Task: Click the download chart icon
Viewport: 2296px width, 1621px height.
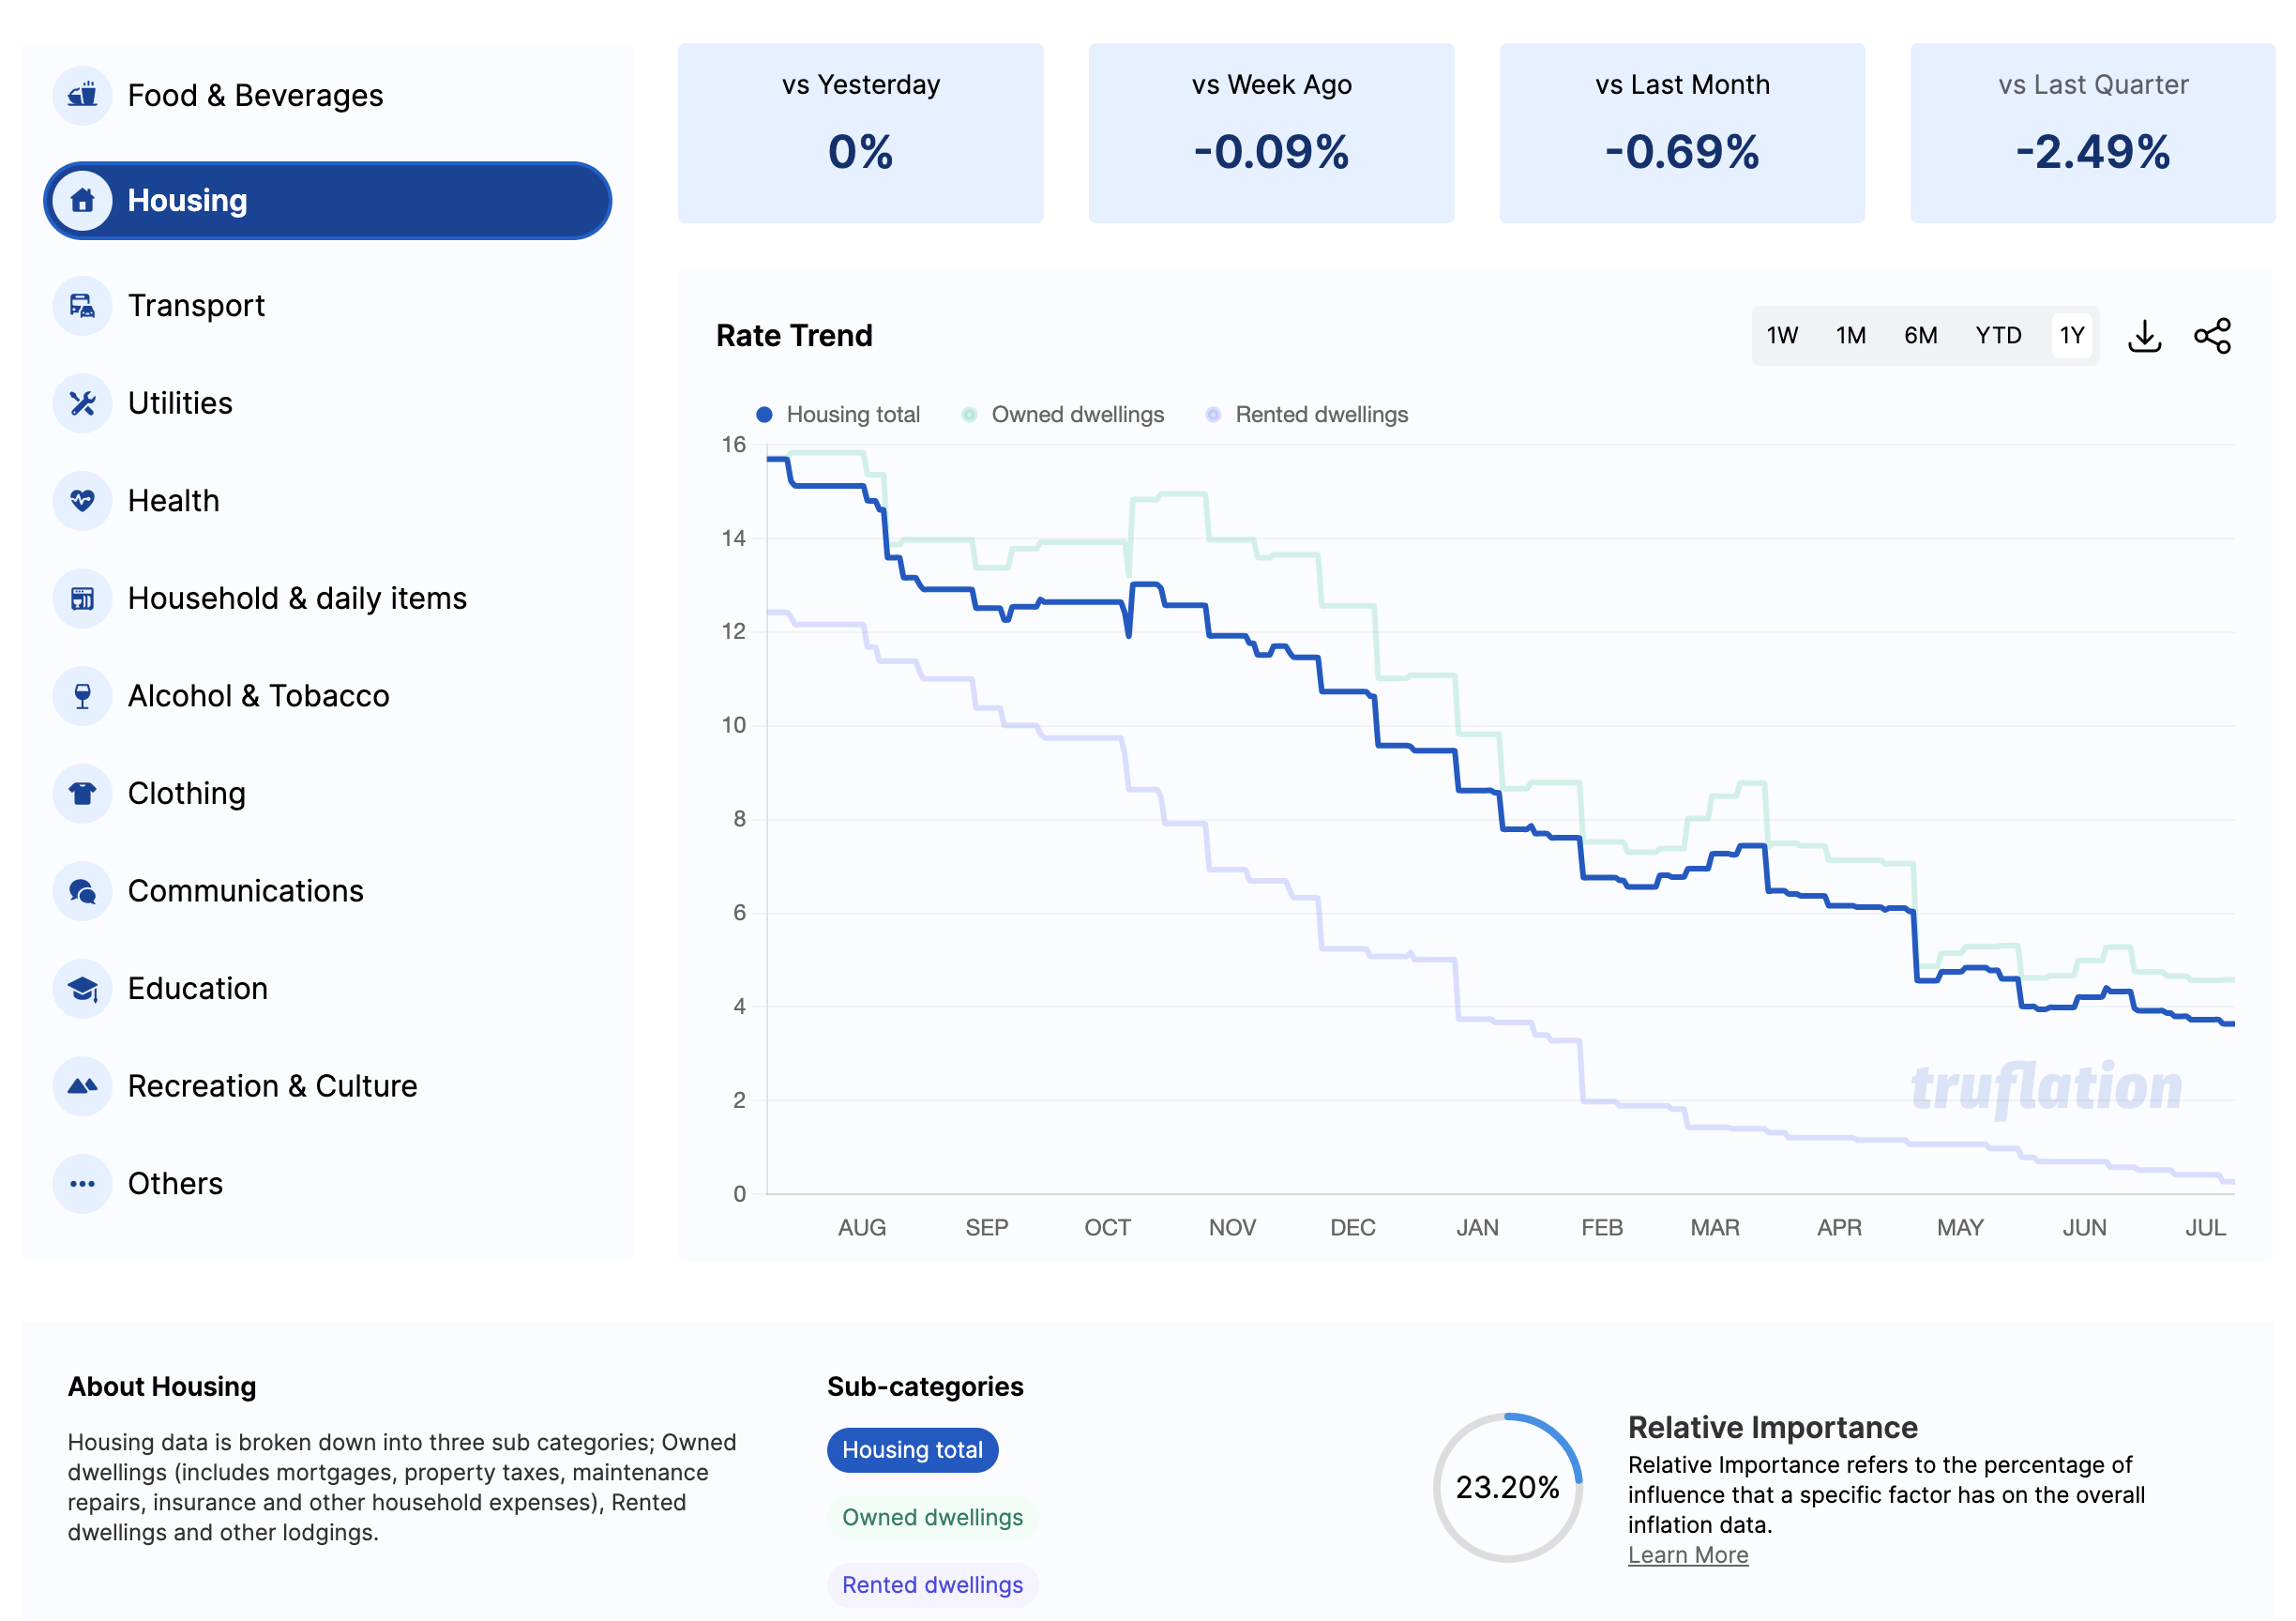Action: (x=2144, y=336)
